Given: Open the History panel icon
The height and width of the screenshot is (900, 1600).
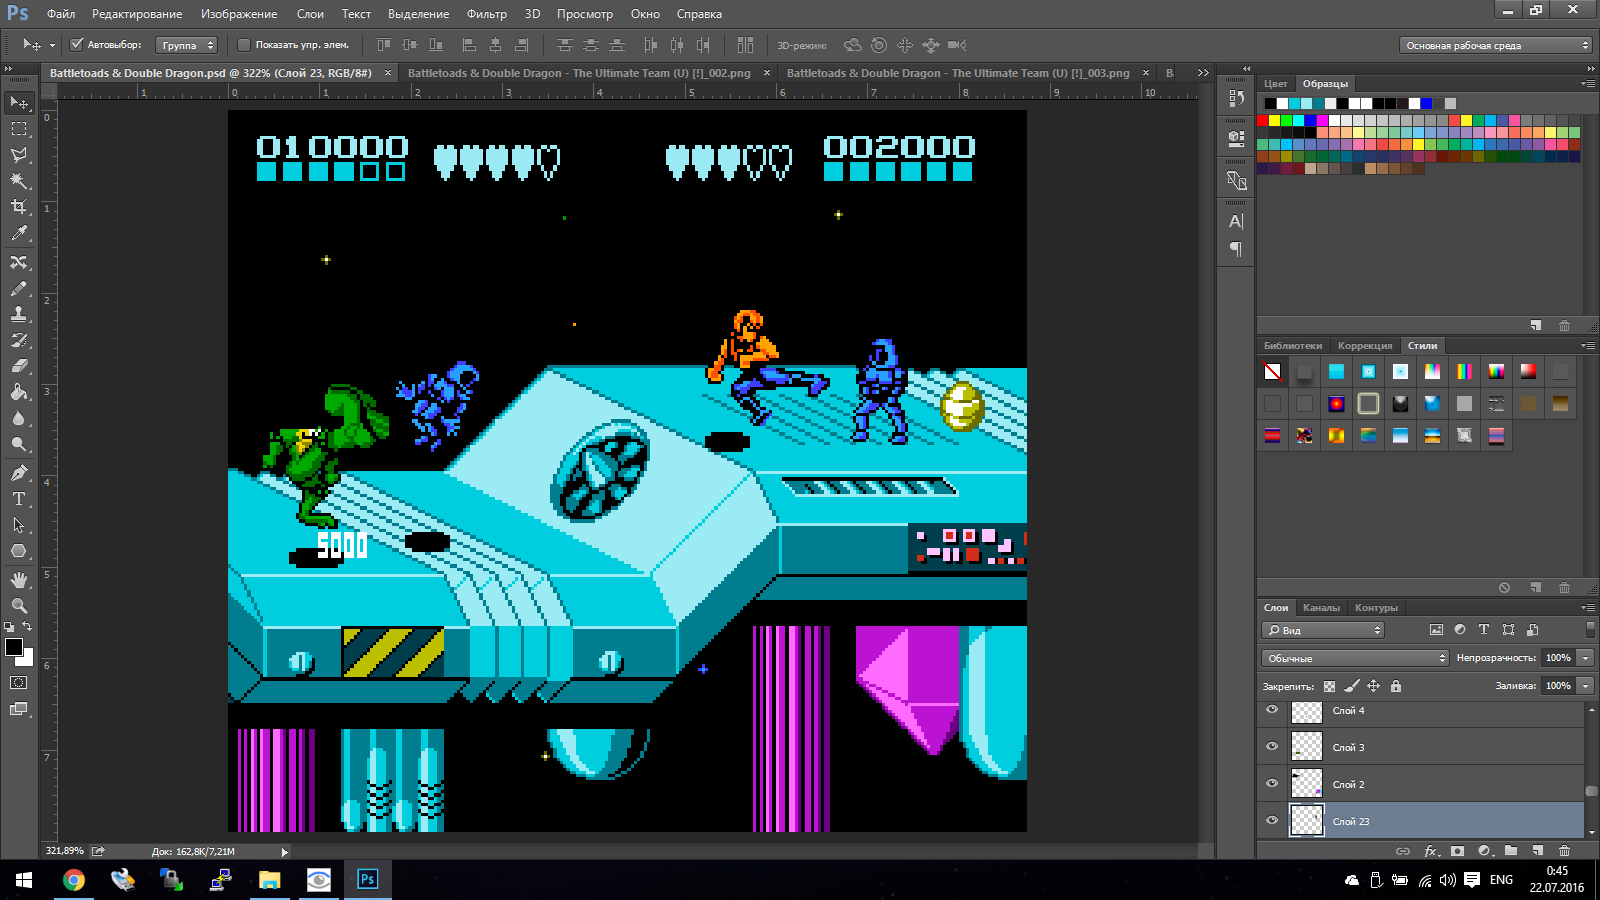Looking at the screenshot, I should pyautogui.click(x=1236, y=98).
